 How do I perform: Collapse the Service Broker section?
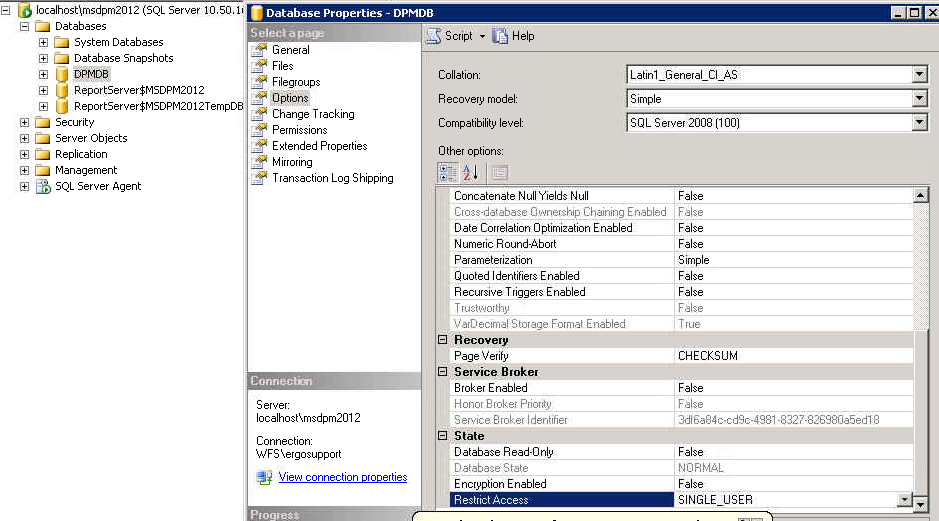coord(443,372)
